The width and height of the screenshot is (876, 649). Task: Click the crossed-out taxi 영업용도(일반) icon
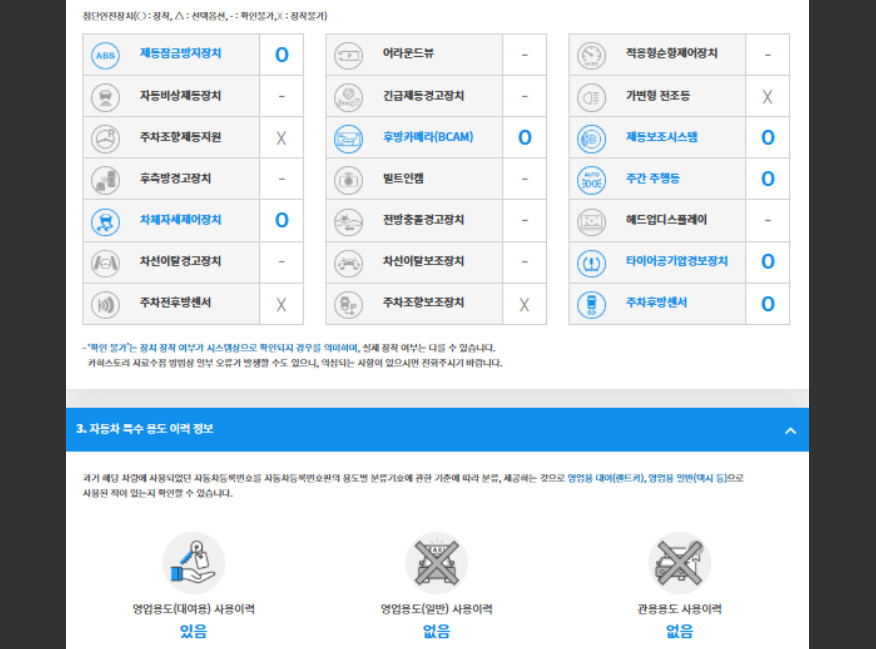click(436, 562)
